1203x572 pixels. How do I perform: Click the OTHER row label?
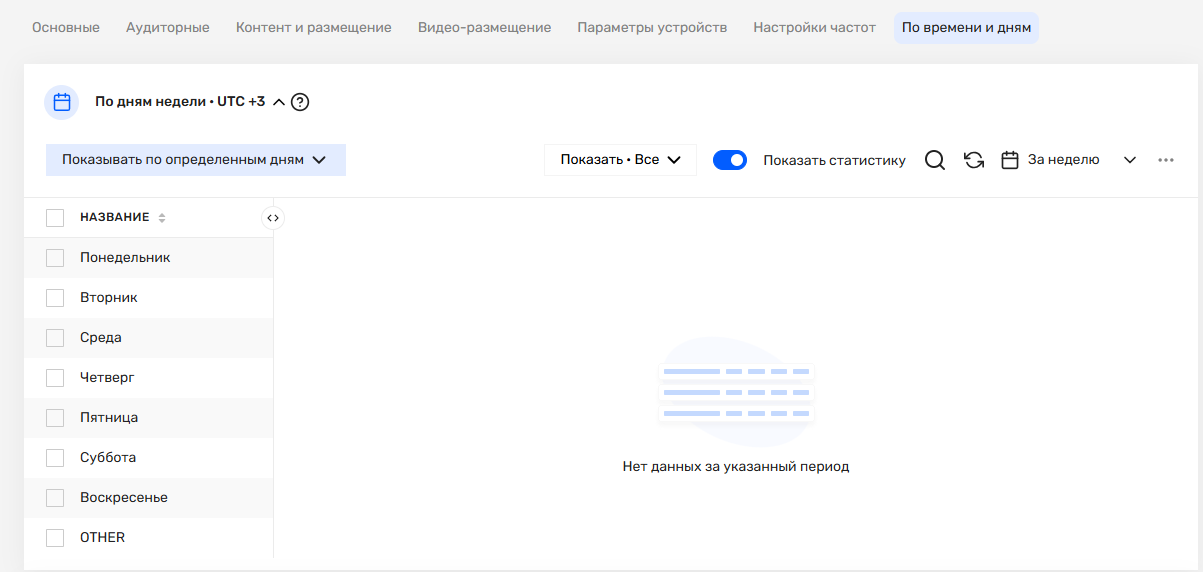(x=102, y=537)
